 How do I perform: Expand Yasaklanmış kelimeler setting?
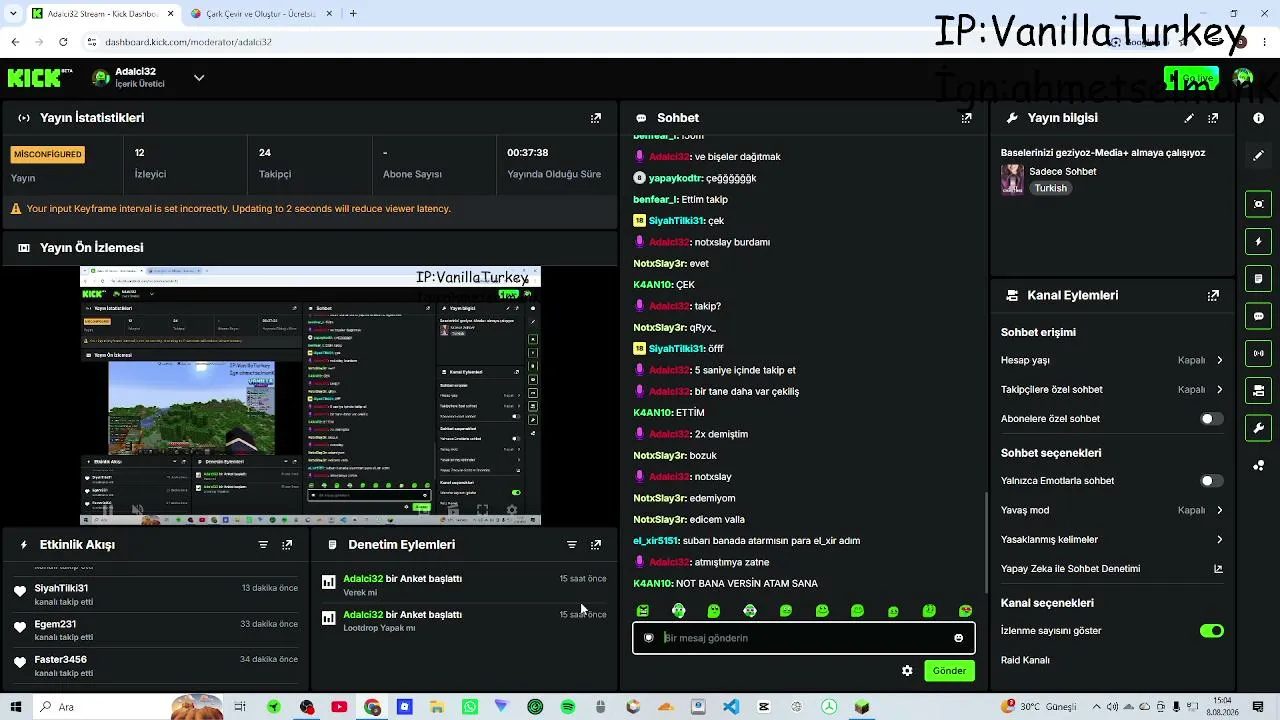click(1112, 540)
